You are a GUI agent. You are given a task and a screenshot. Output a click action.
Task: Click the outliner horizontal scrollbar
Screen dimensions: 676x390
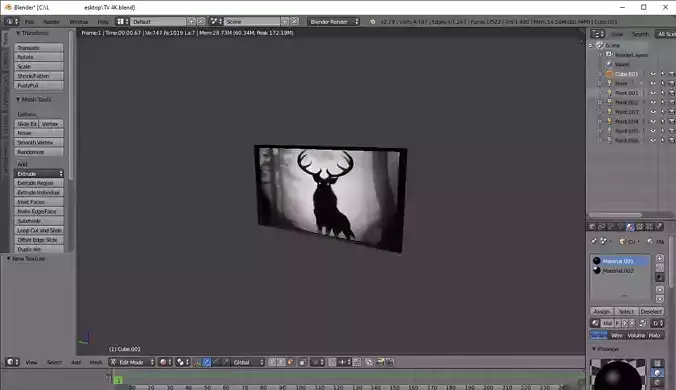(615, 215)
